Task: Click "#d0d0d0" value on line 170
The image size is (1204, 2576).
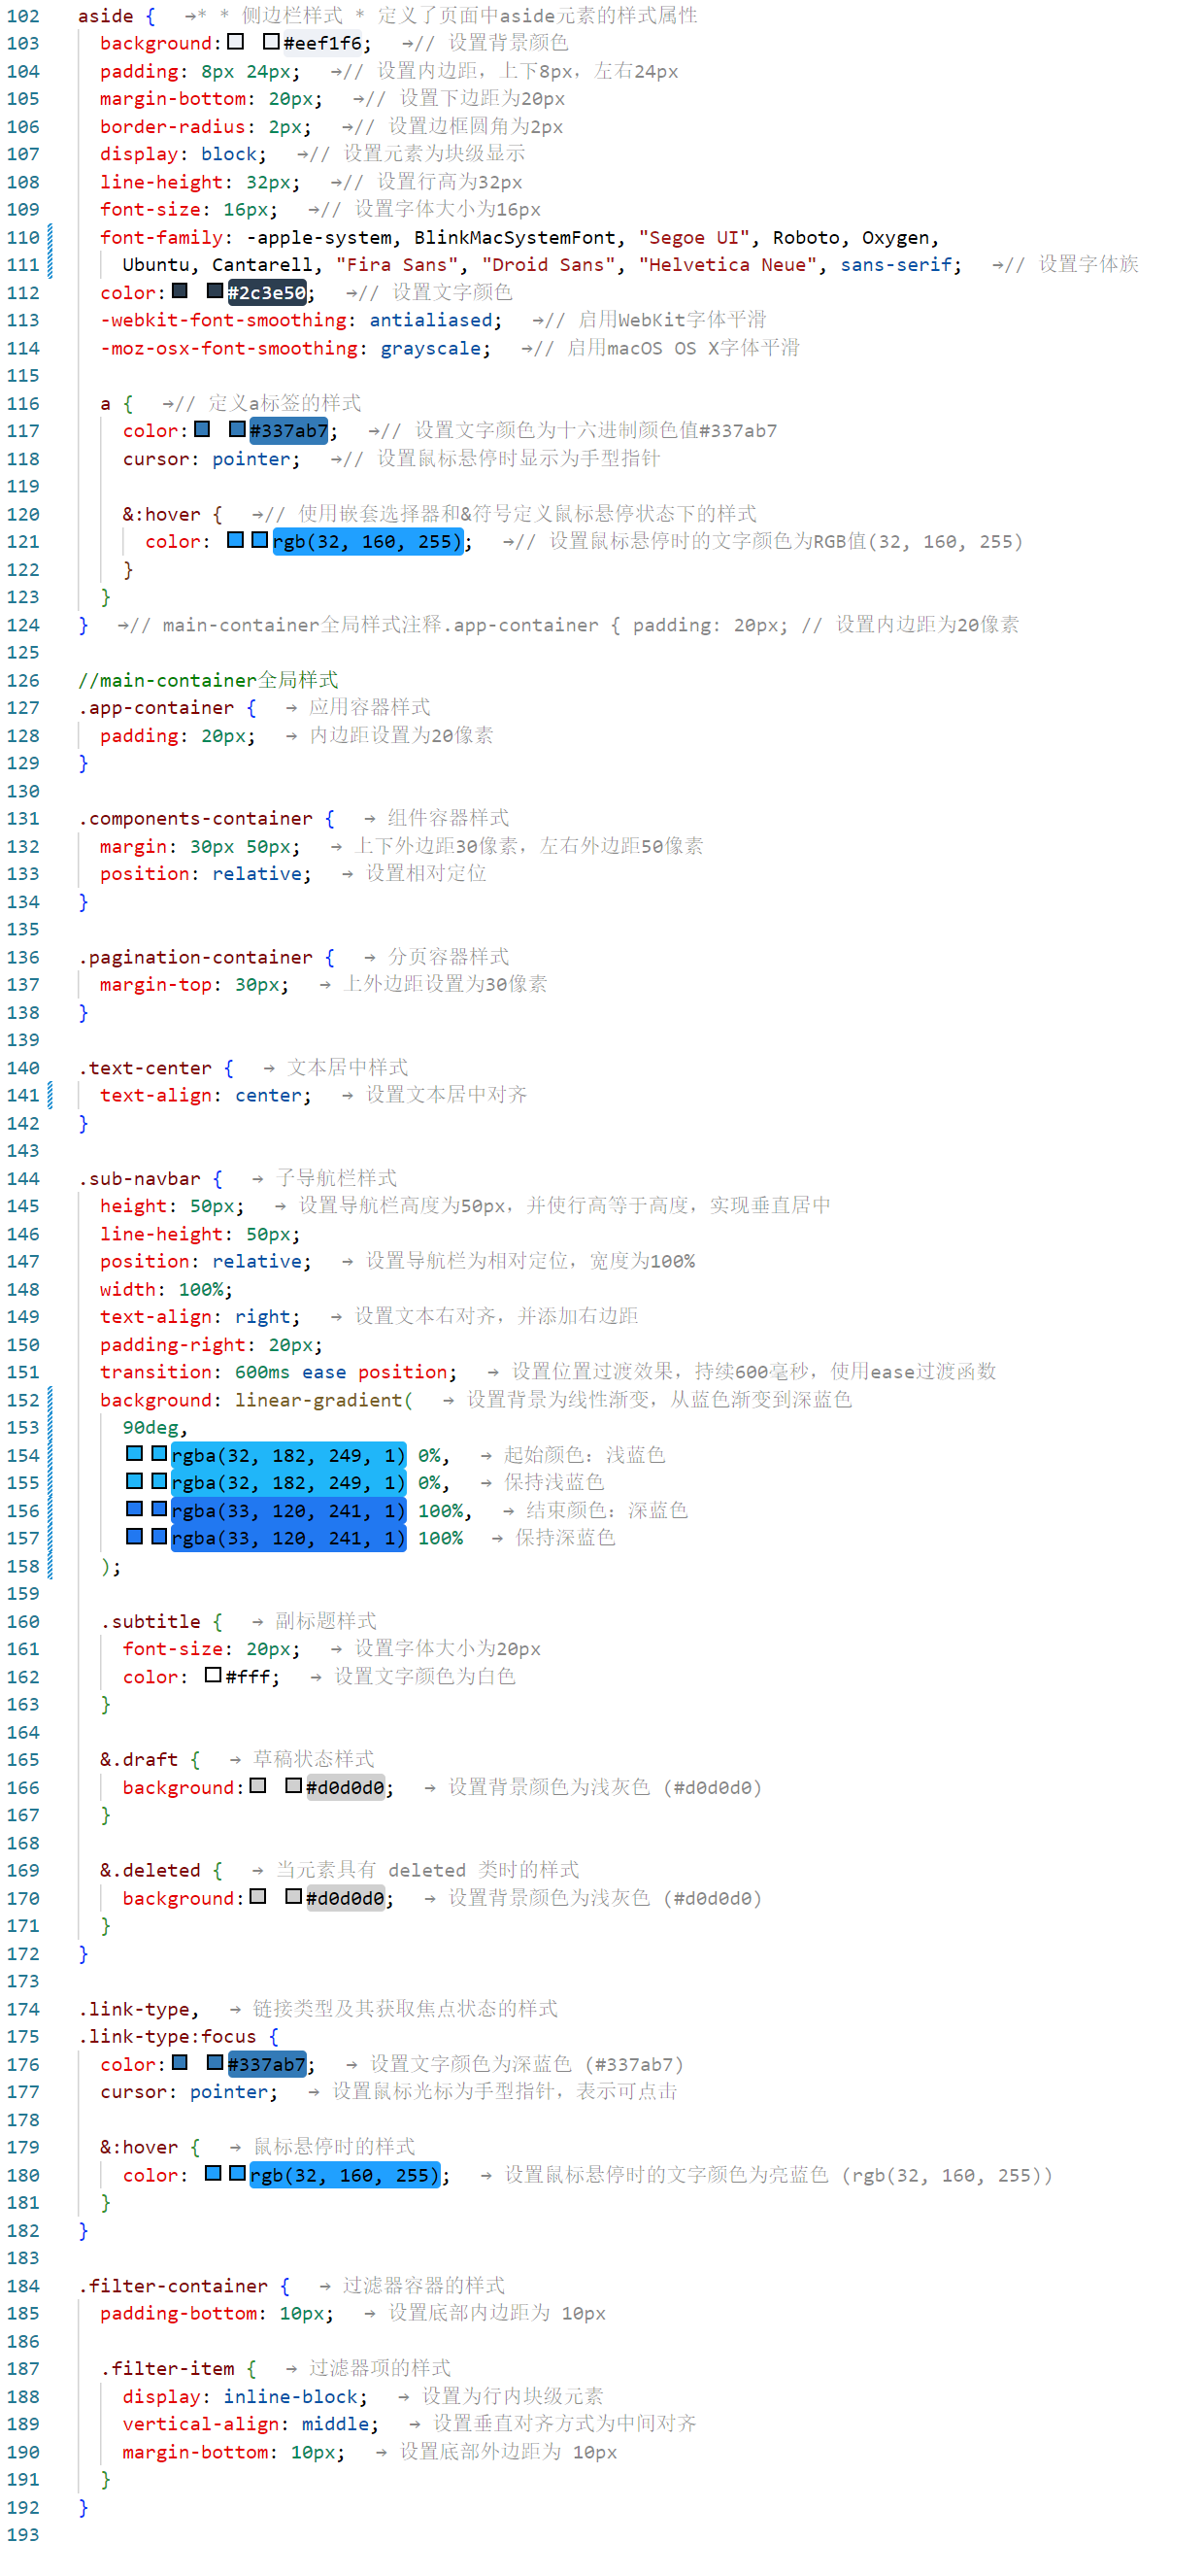Action: point(344,1898)
